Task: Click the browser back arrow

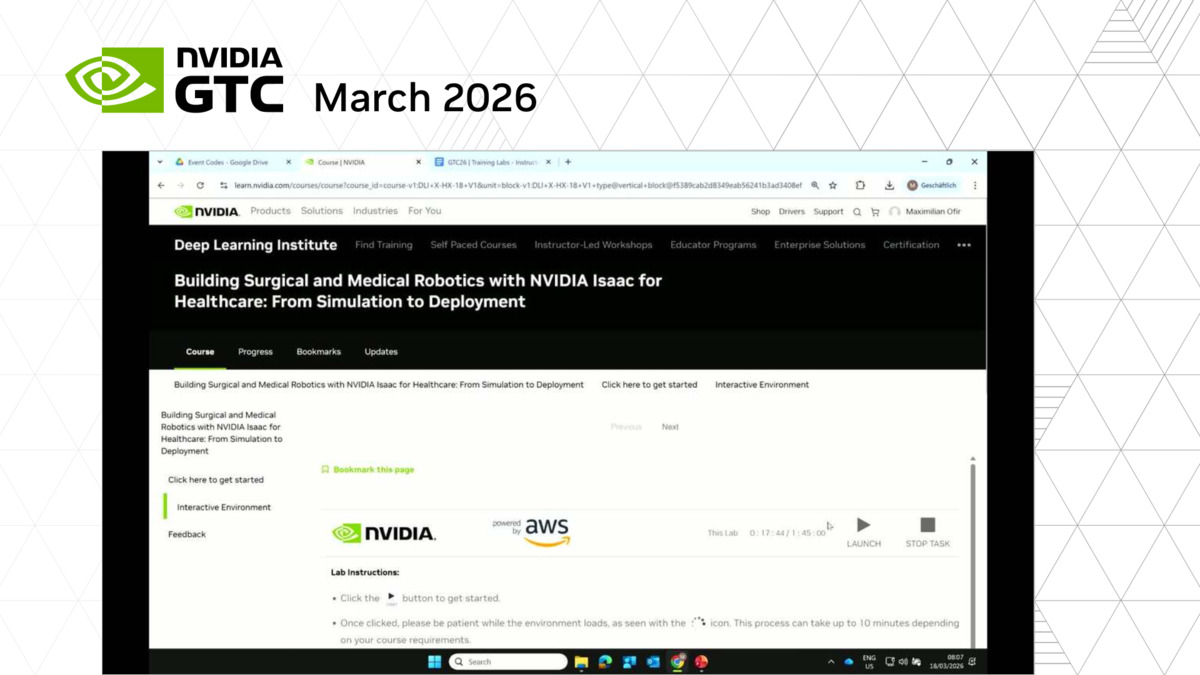Action: coord(161,185)
